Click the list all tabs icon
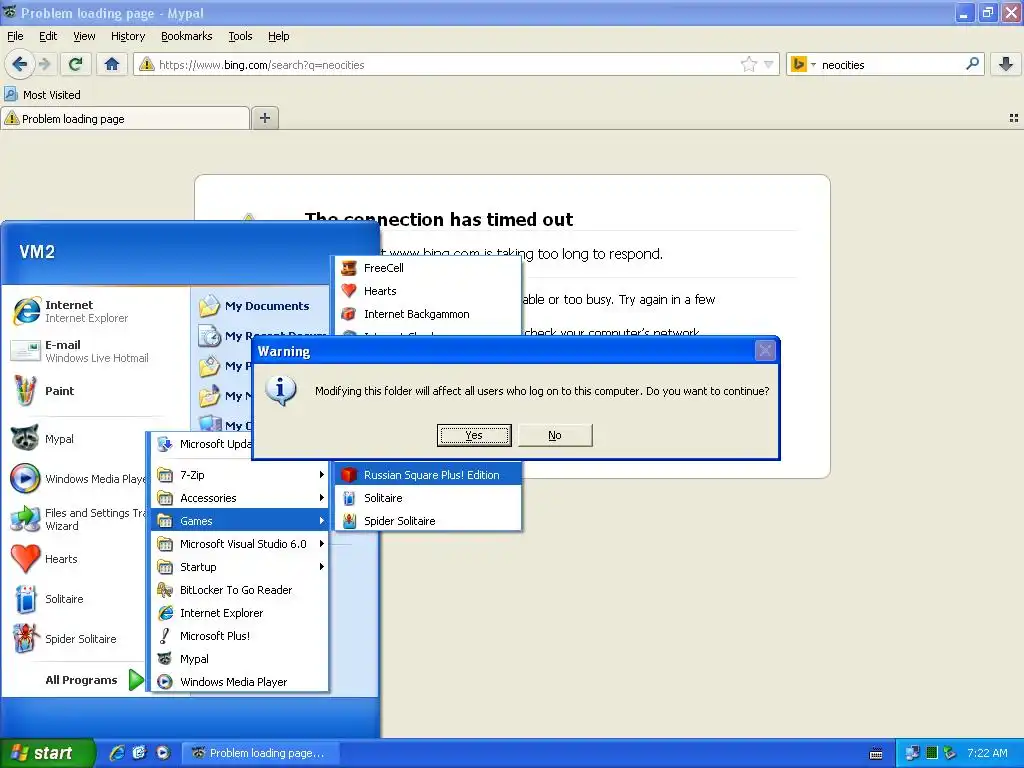This screenshot has width=1024, height=768. [1014, 118]
